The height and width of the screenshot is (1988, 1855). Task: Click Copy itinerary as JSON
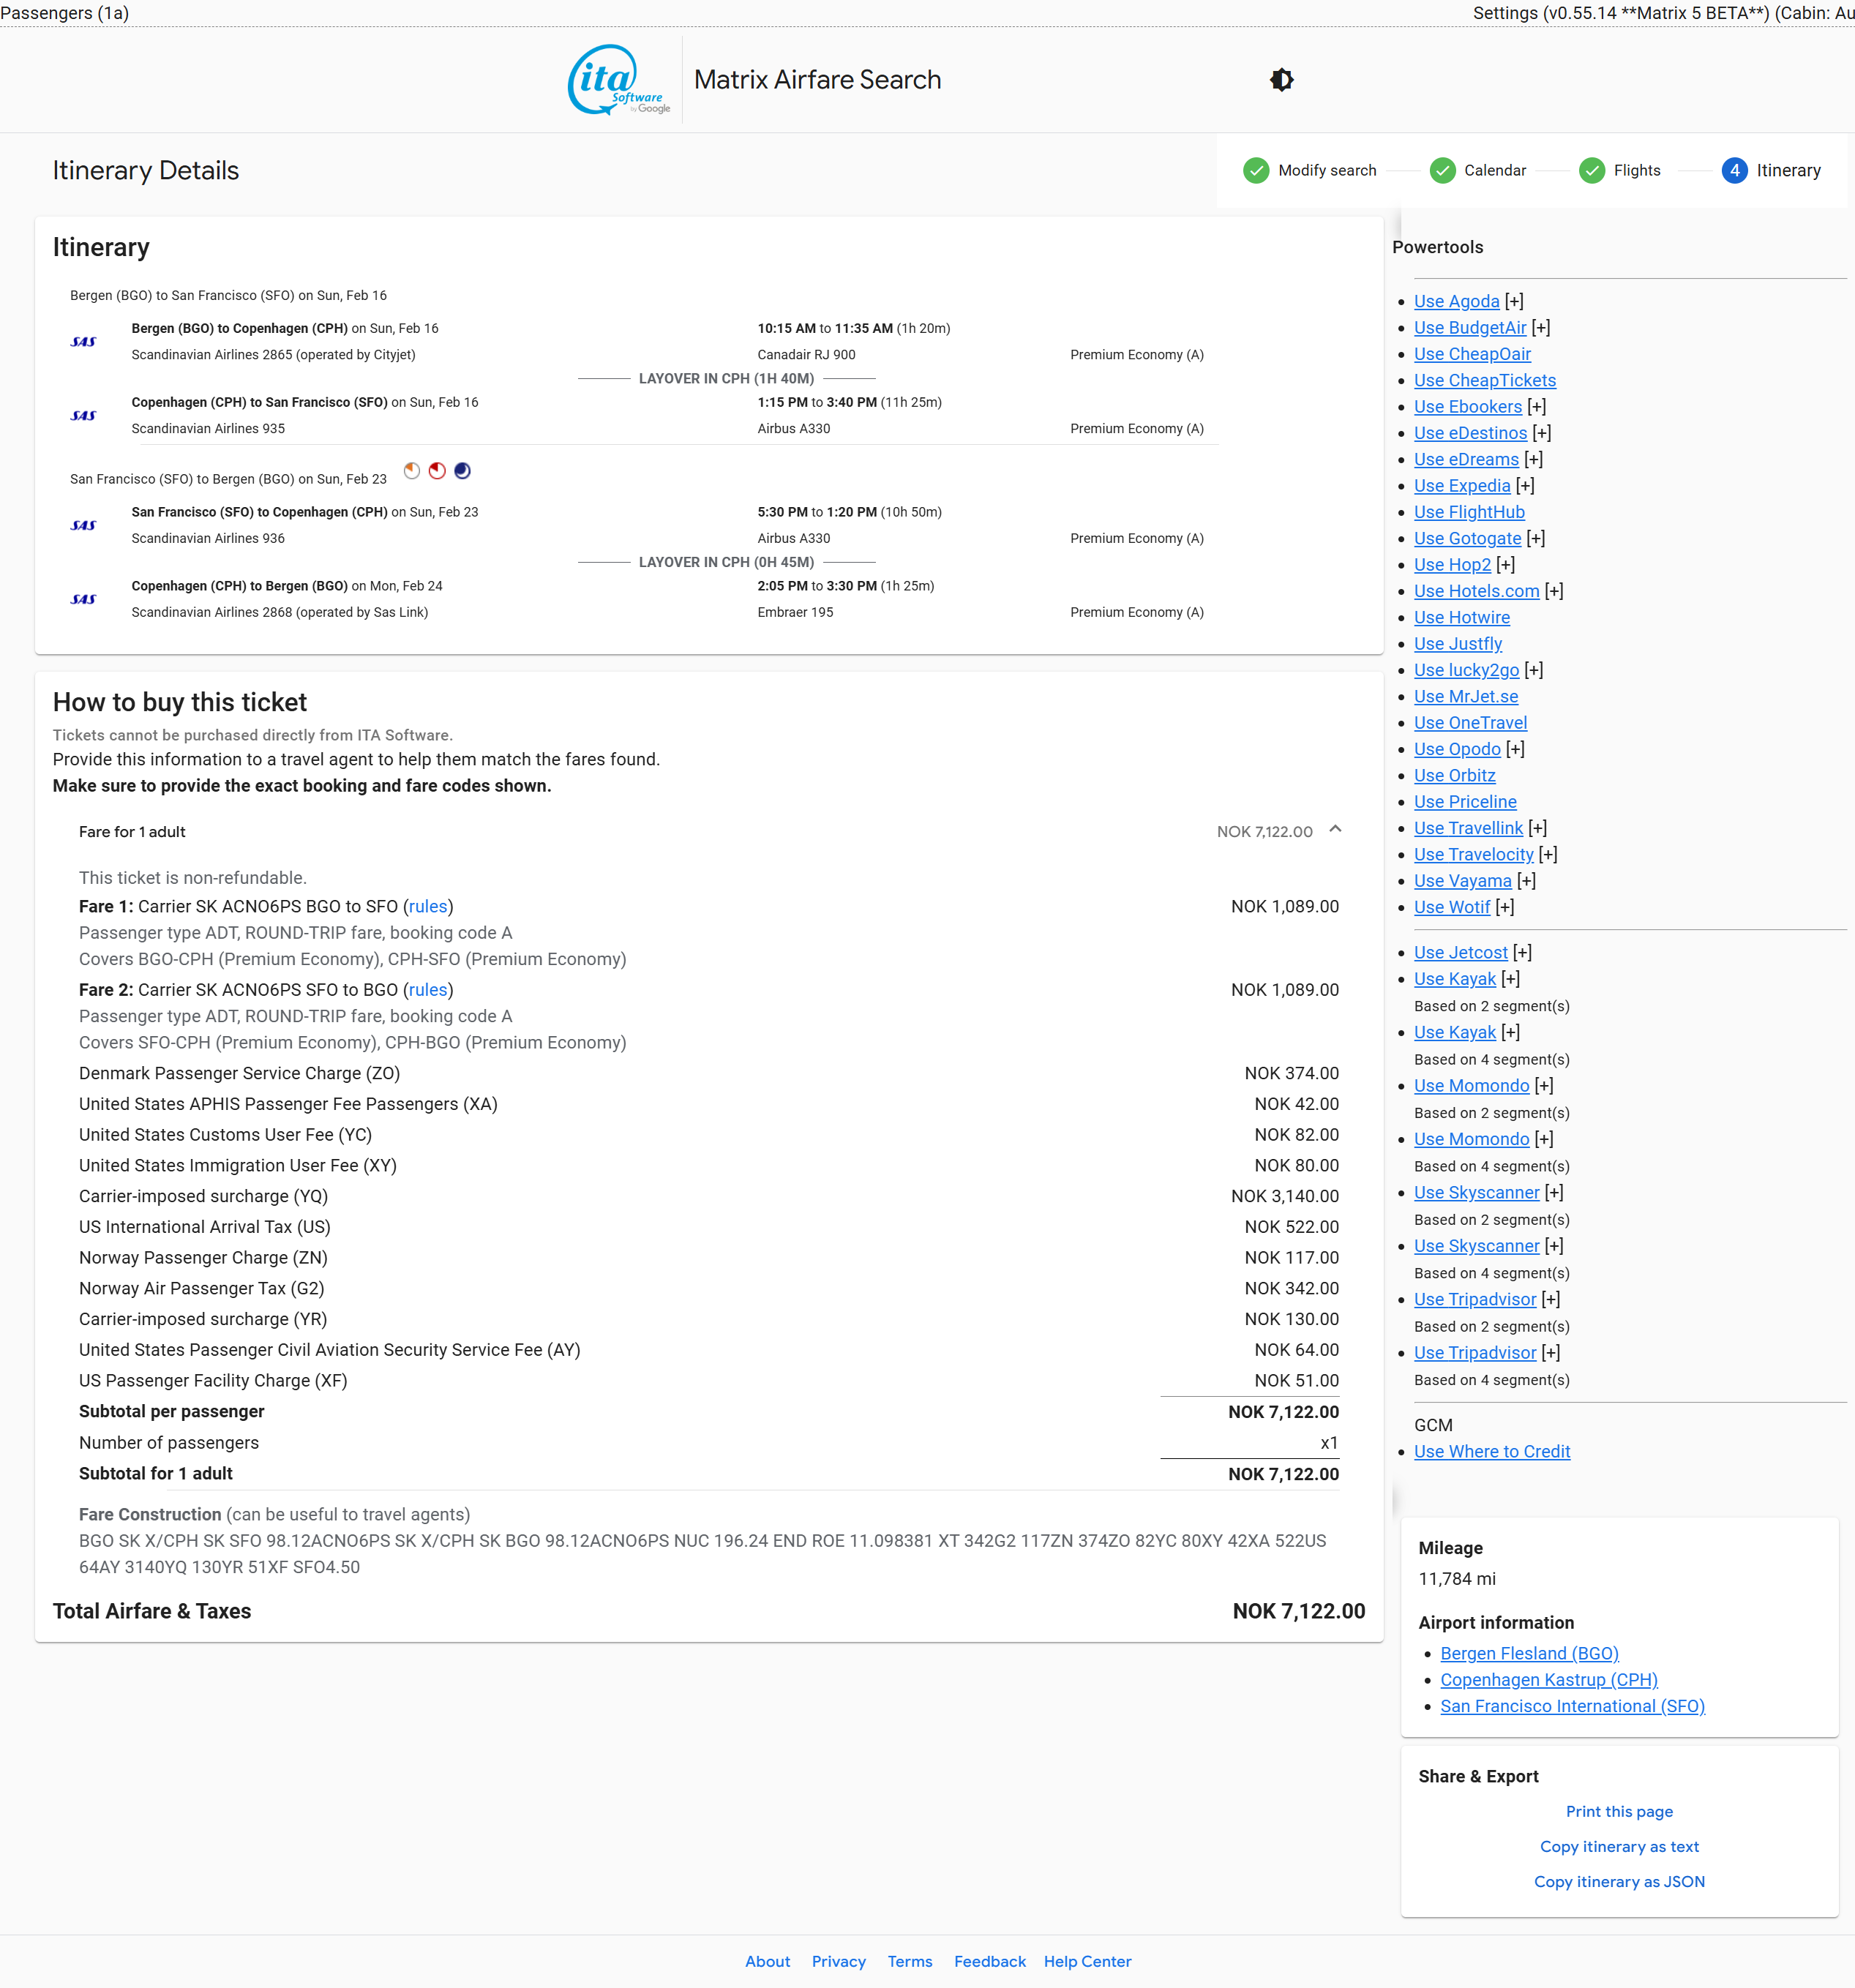click(x=1619, y=1882)
